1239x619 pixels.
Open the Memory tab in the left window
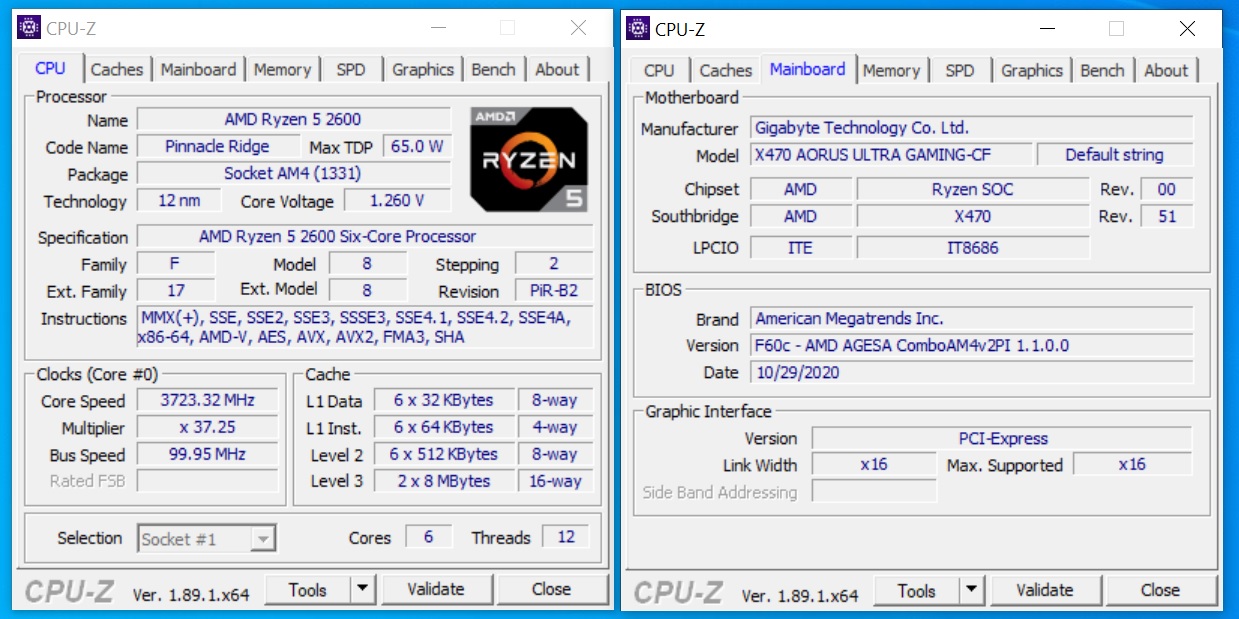282,69
